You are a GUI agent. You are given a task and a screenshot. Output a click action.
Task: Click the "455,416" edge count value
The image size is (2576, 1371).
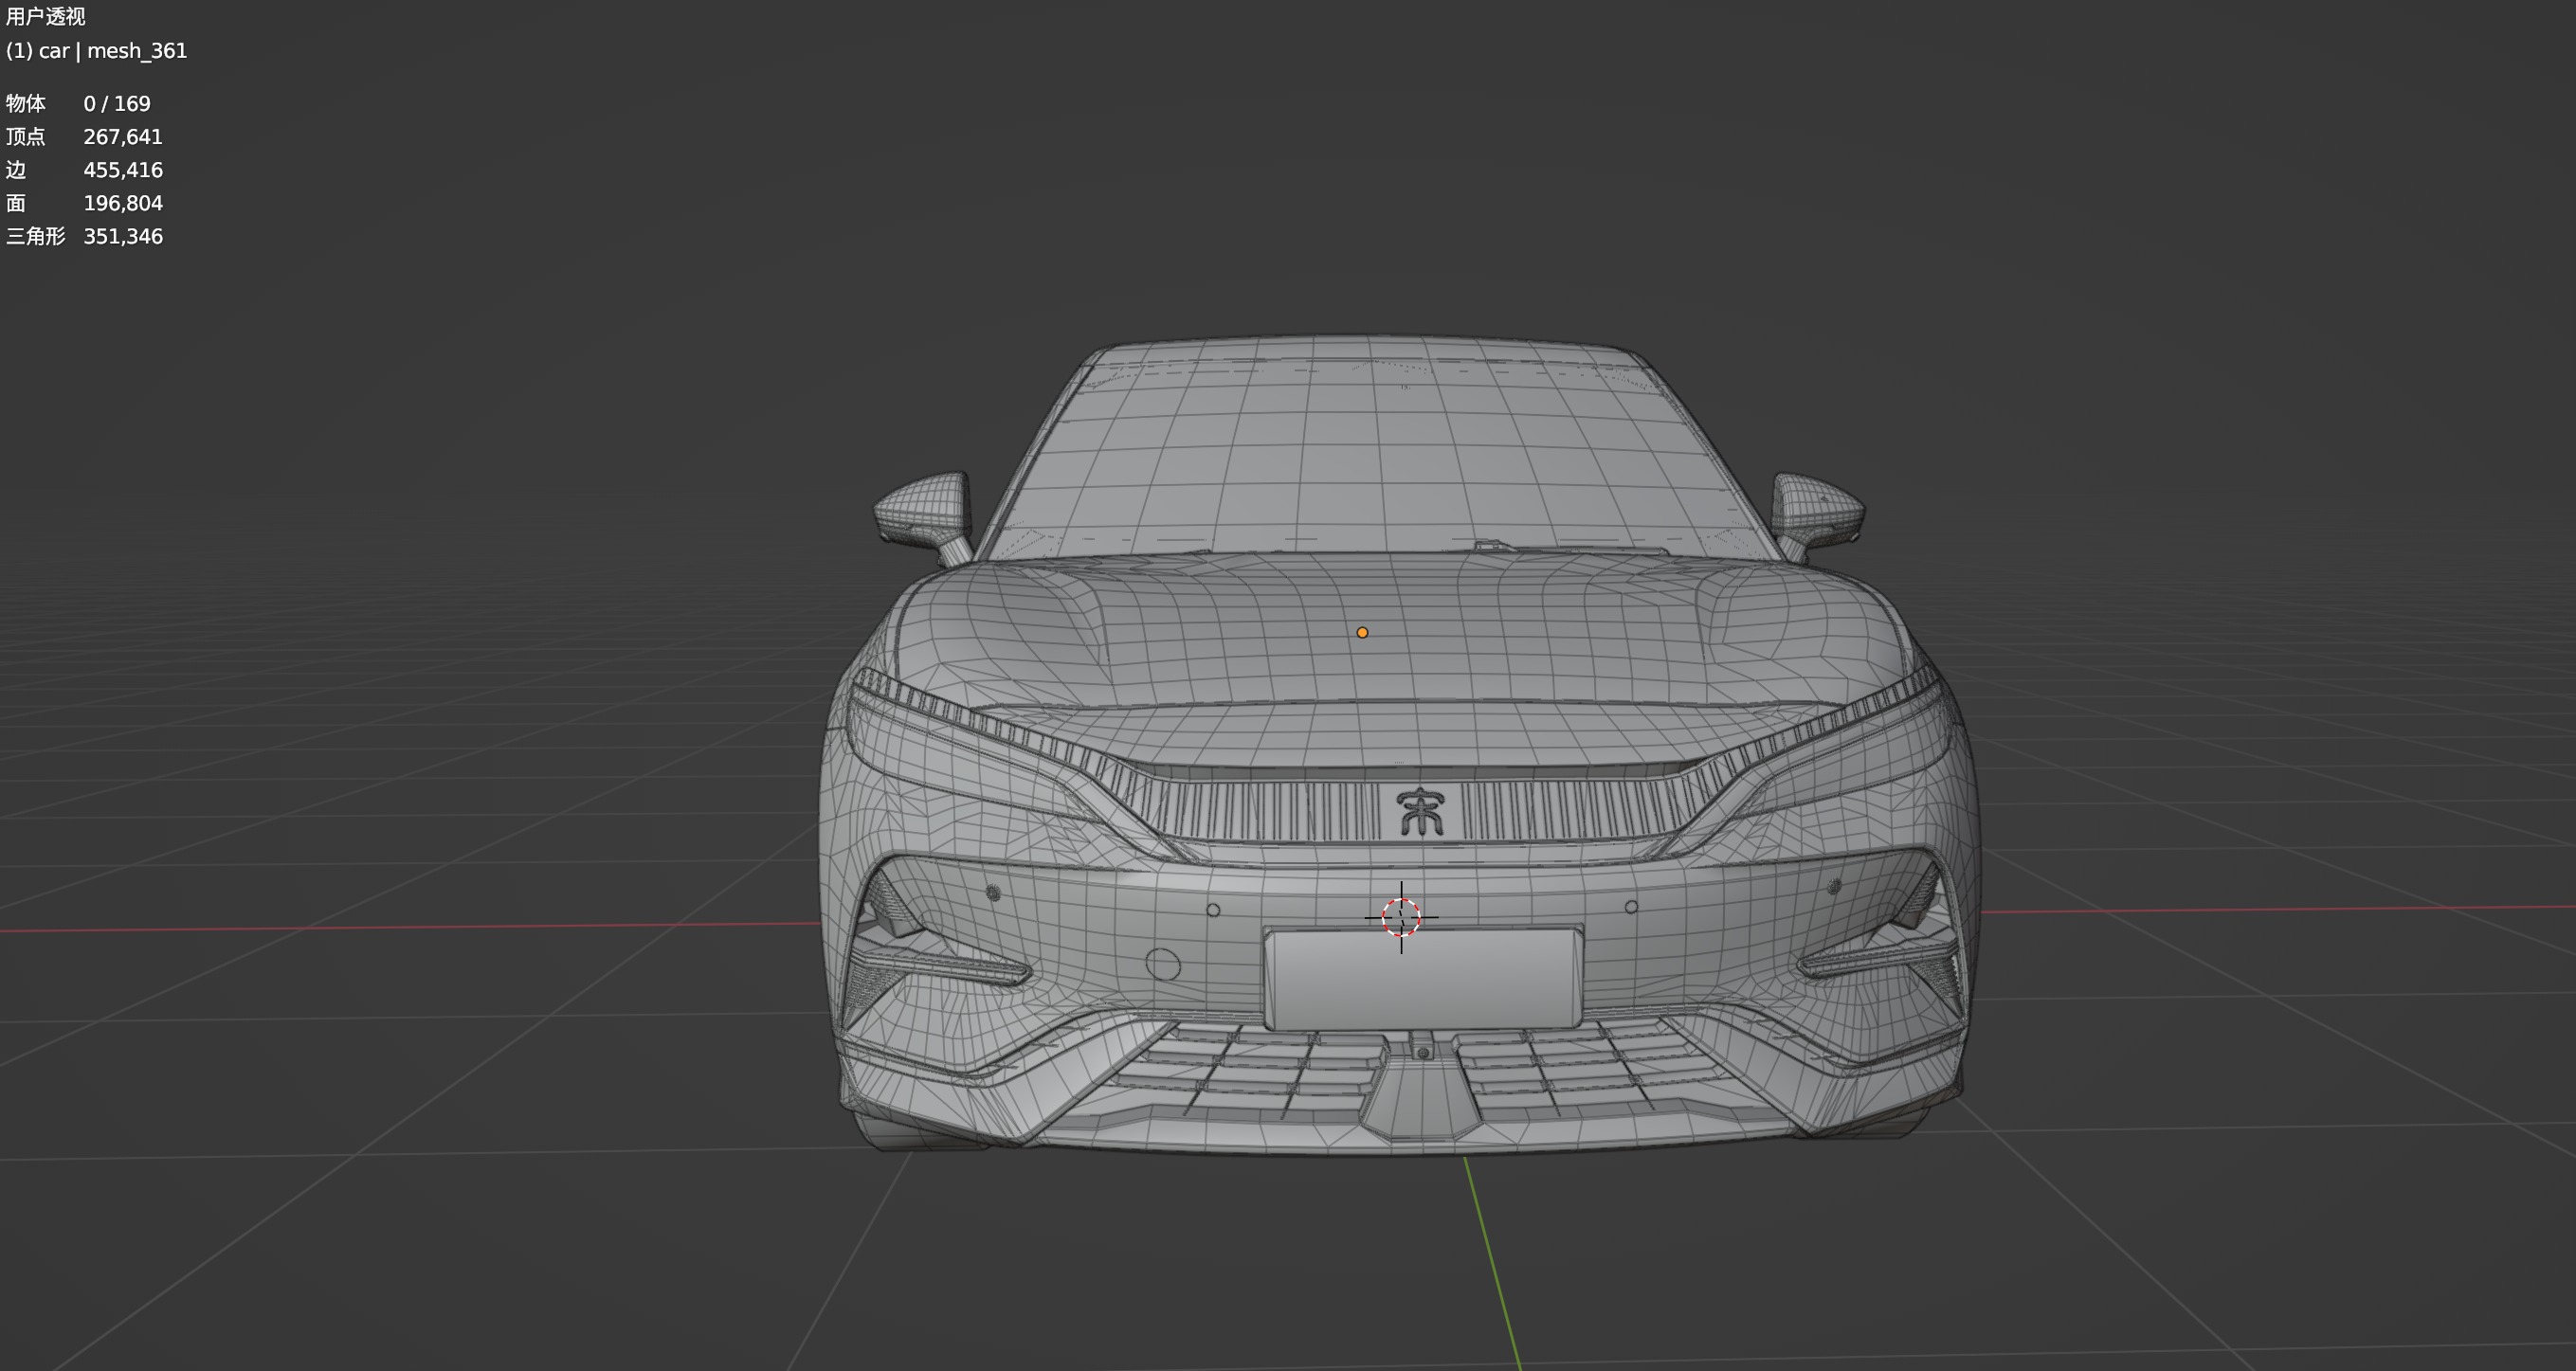pyautogui.click(x=123, y=170)
